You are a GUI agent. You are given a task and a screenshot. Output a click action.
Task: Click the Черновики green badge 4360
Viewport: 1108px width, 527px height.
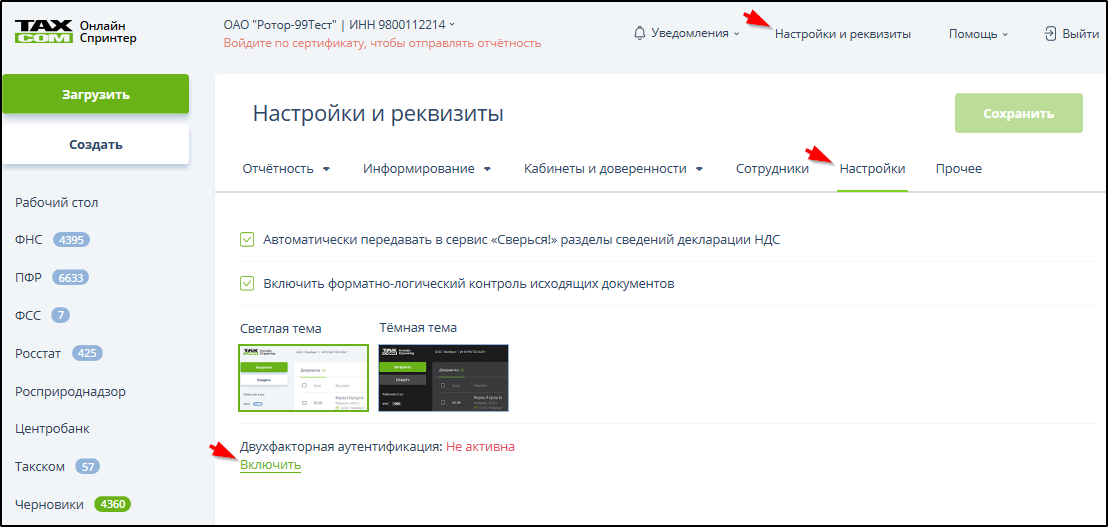(112, 504)
